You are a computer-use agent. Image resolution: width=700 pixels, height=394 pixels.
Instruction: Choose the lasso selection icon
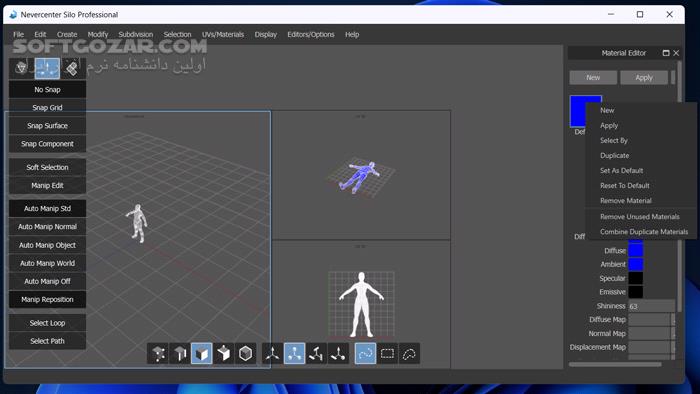(x=409, y=354)
